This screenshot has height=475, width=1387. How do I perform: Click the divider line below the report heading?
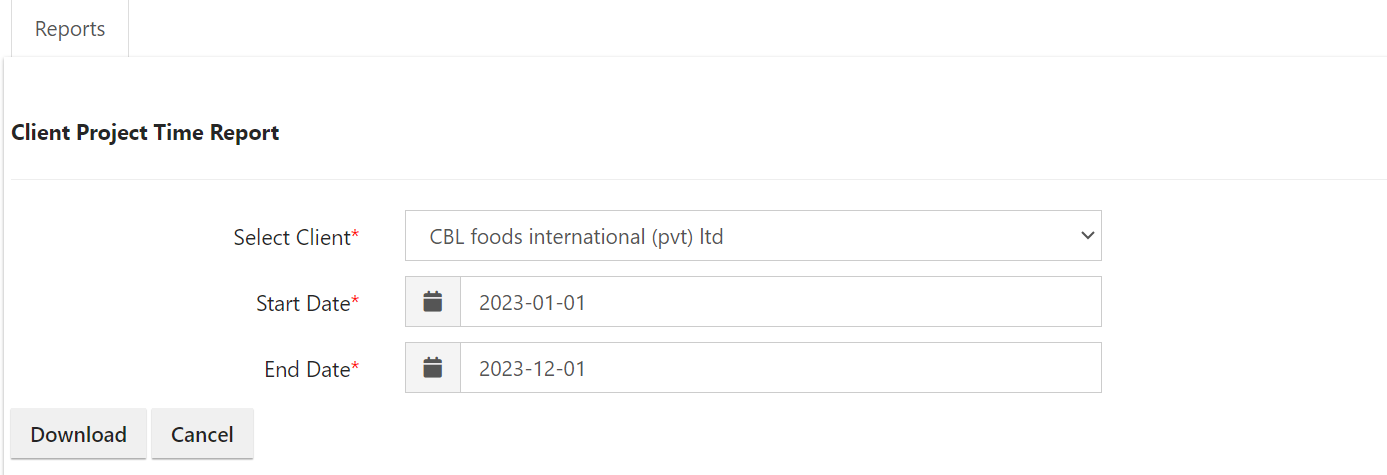click(698, 180)
